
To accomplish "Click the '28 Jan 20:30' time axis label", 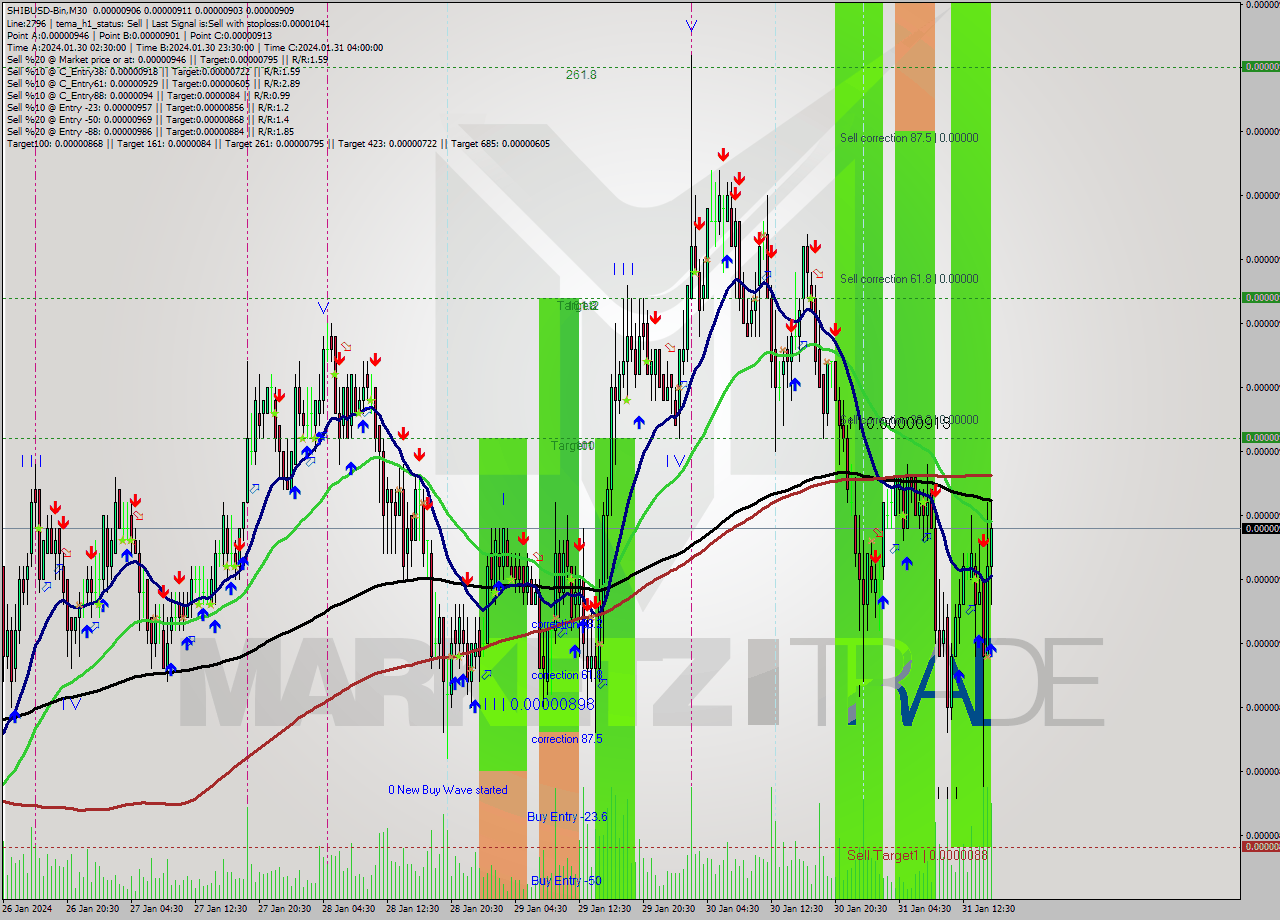I will pyautogui.click(x=477, y=909).
